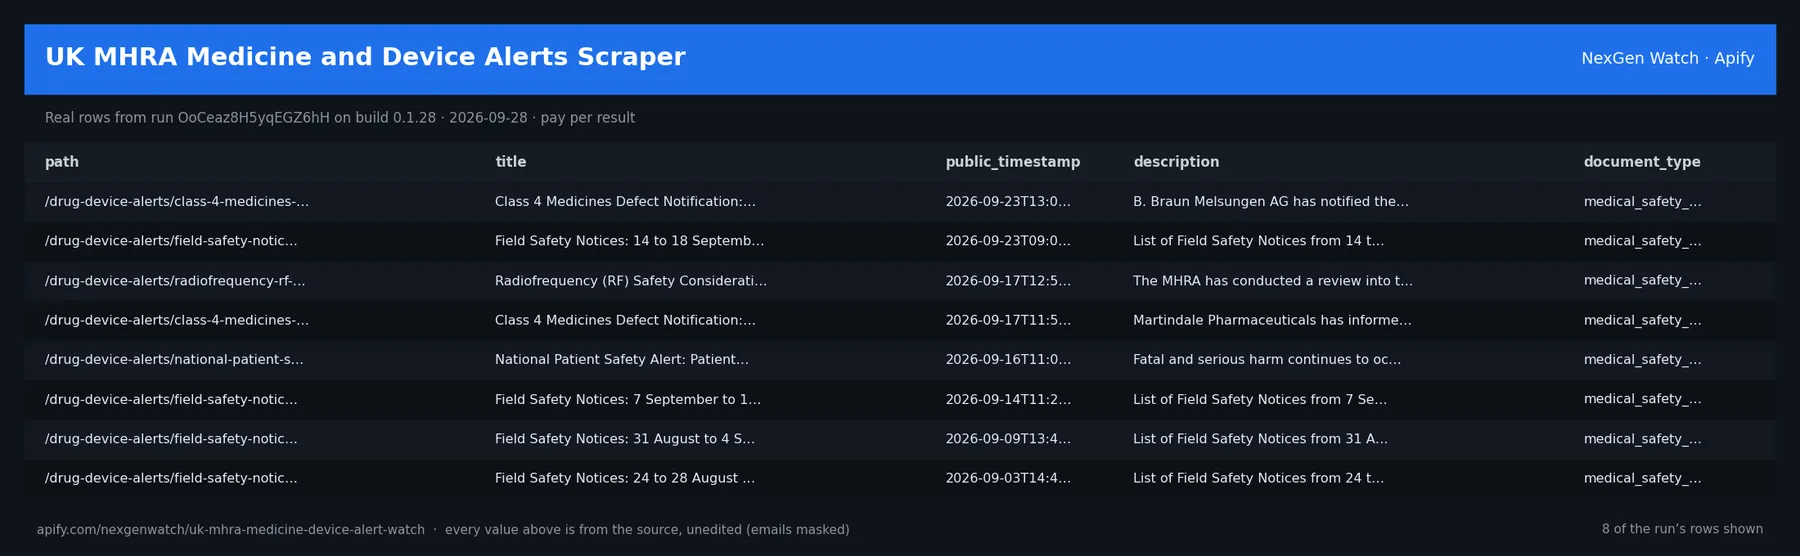Click the field-safety-notic path in the 24 to 28 August row
Screen dimensions: 1800x556
(x=171, y=478)
